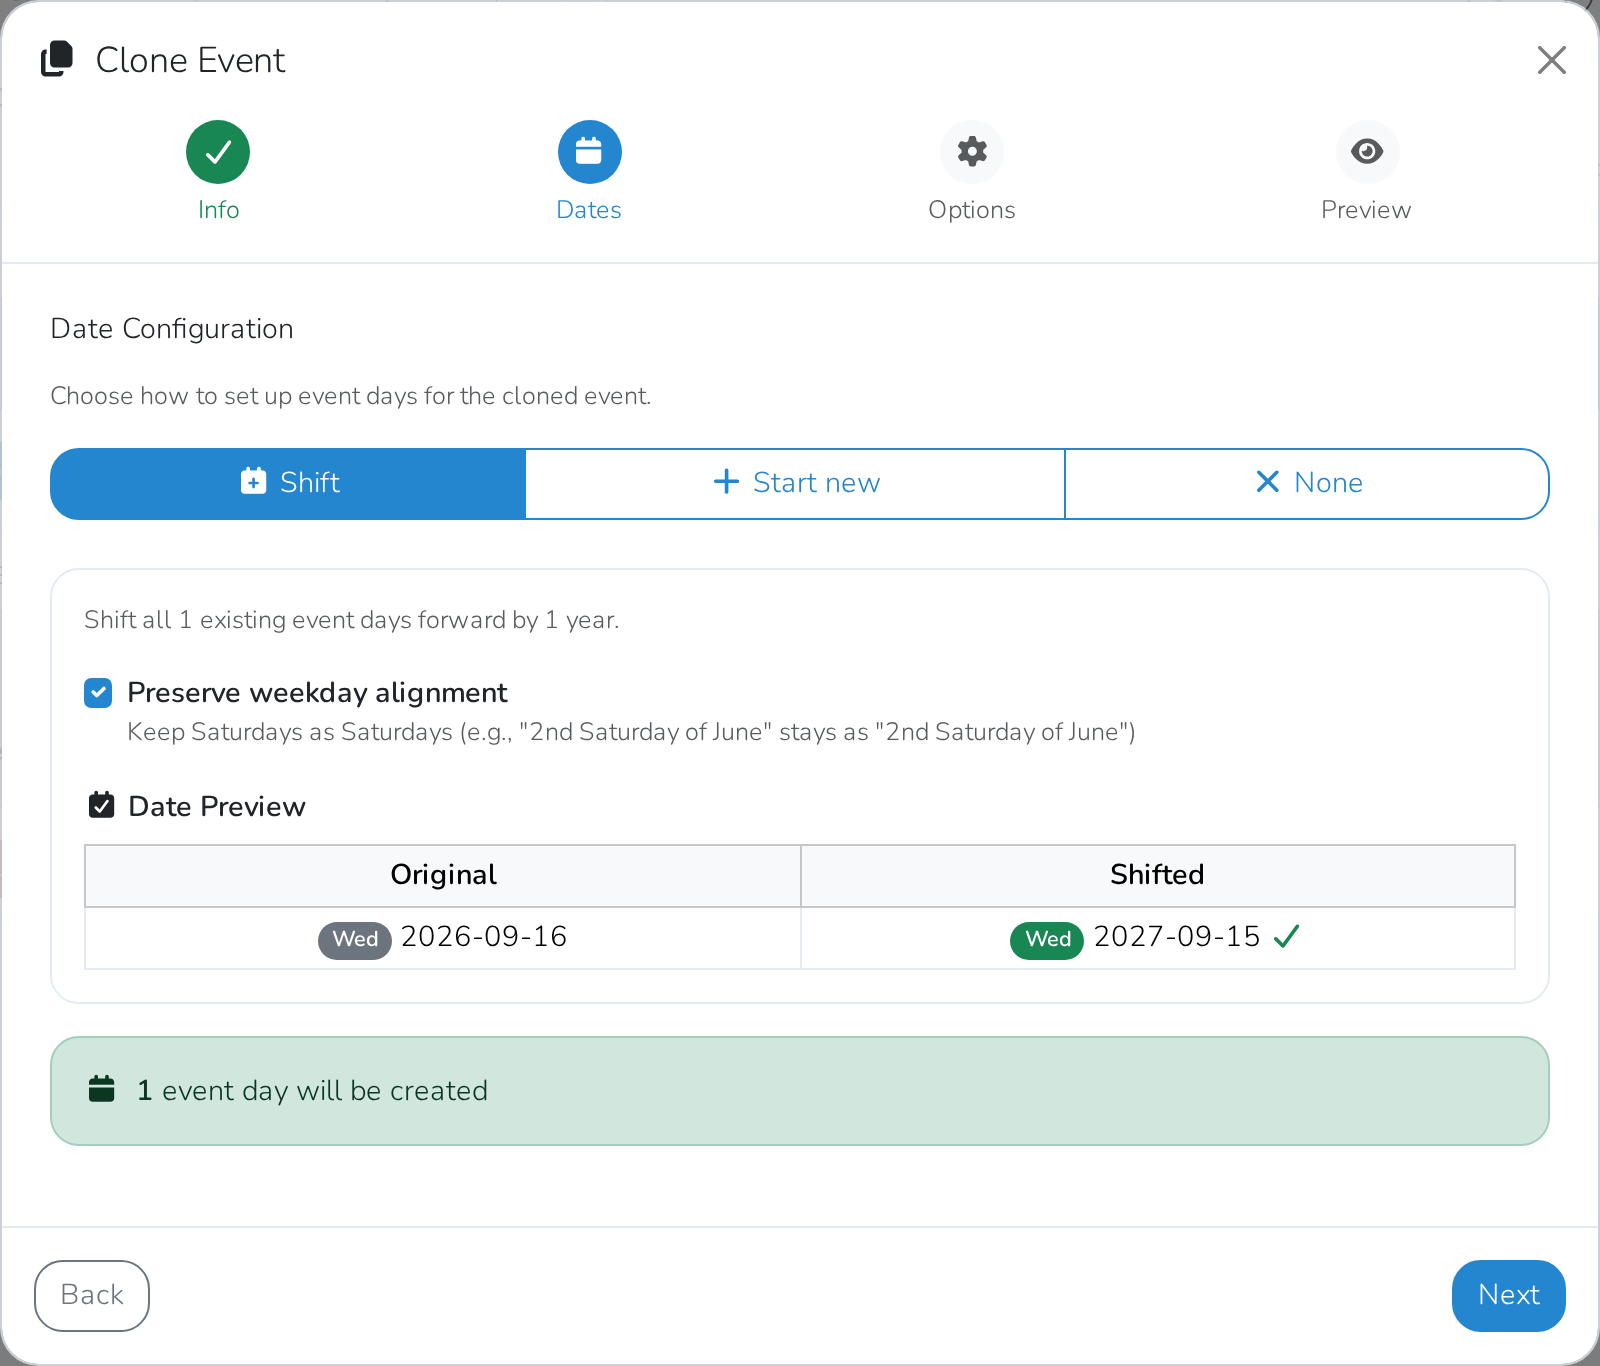Screen dimensions: 1600x1366
Task: Choose the None date mode
Action: coord(1307,484)
